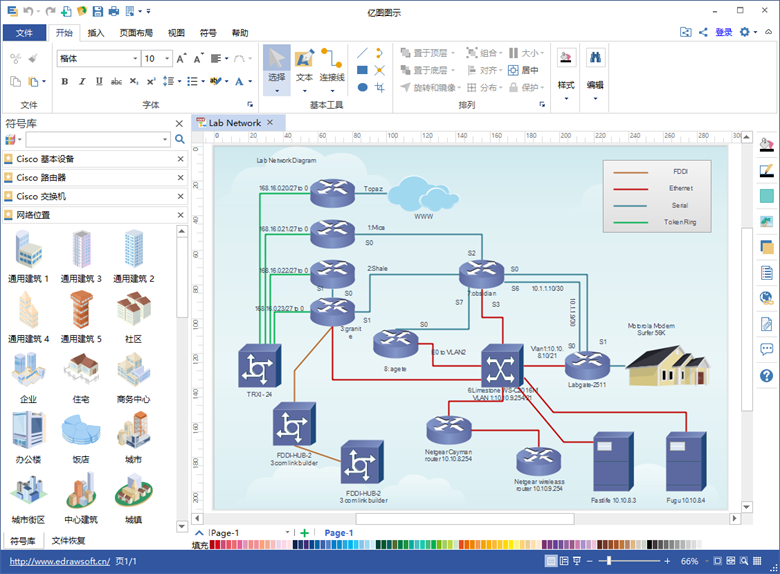Open the Style gallery button
The image size is (780, 574).
tap(566, 74)
